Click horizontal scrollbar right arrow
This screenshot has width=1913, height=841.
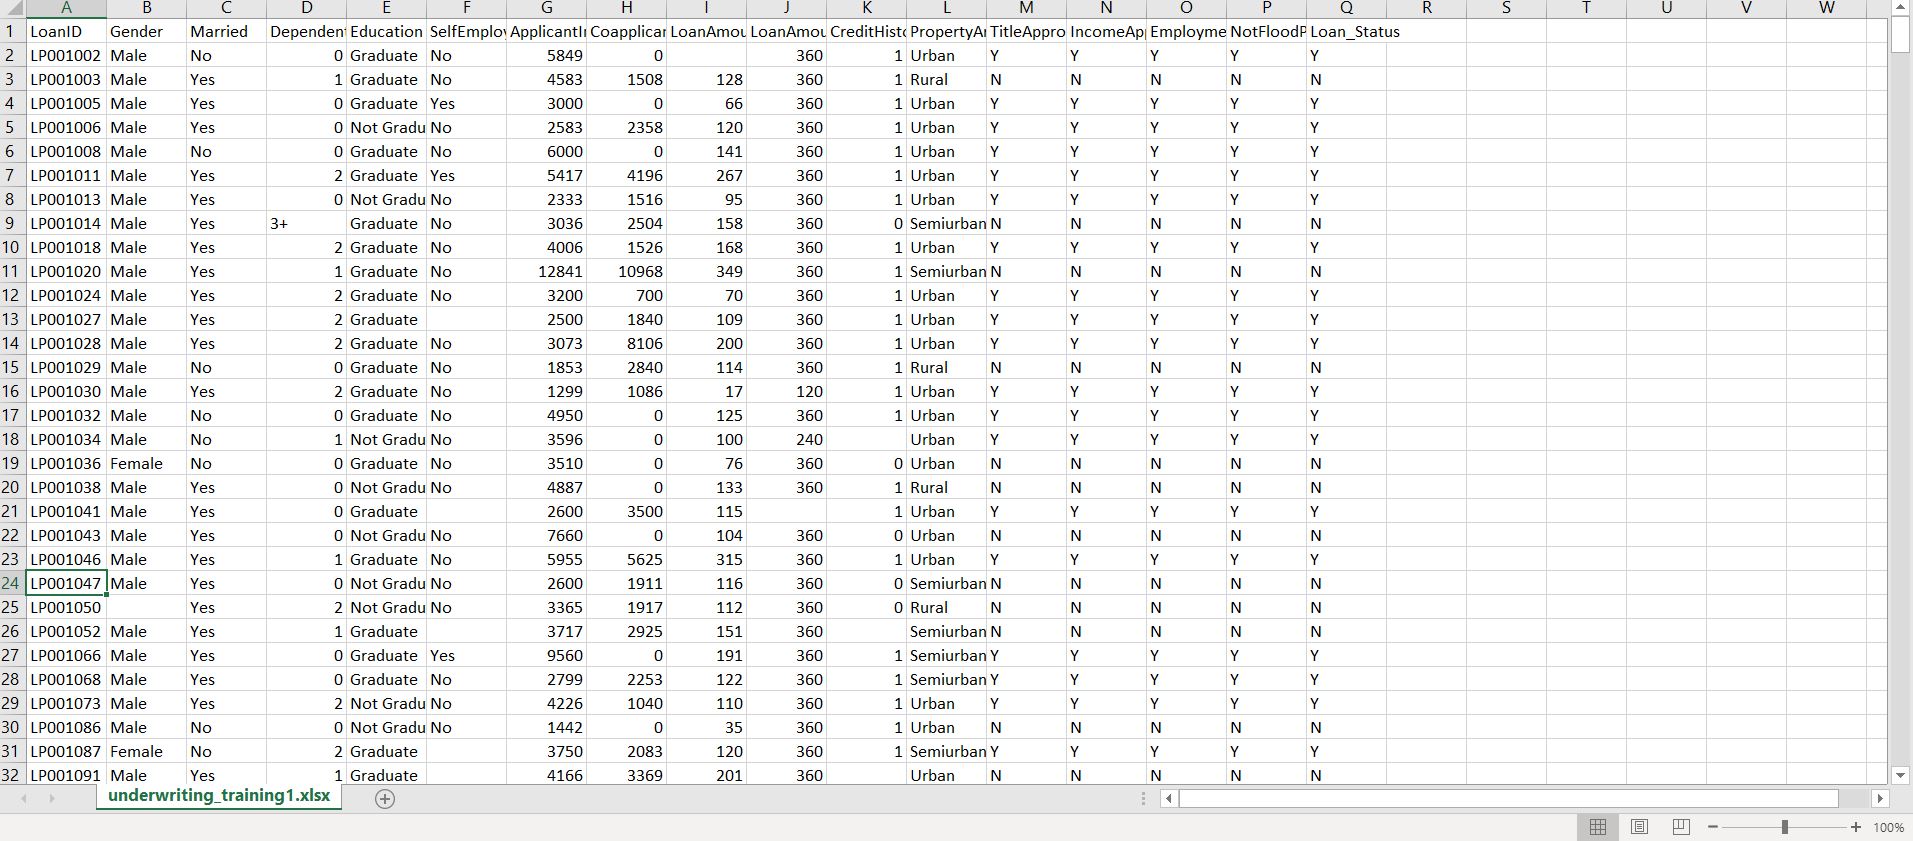(1880, 798)
